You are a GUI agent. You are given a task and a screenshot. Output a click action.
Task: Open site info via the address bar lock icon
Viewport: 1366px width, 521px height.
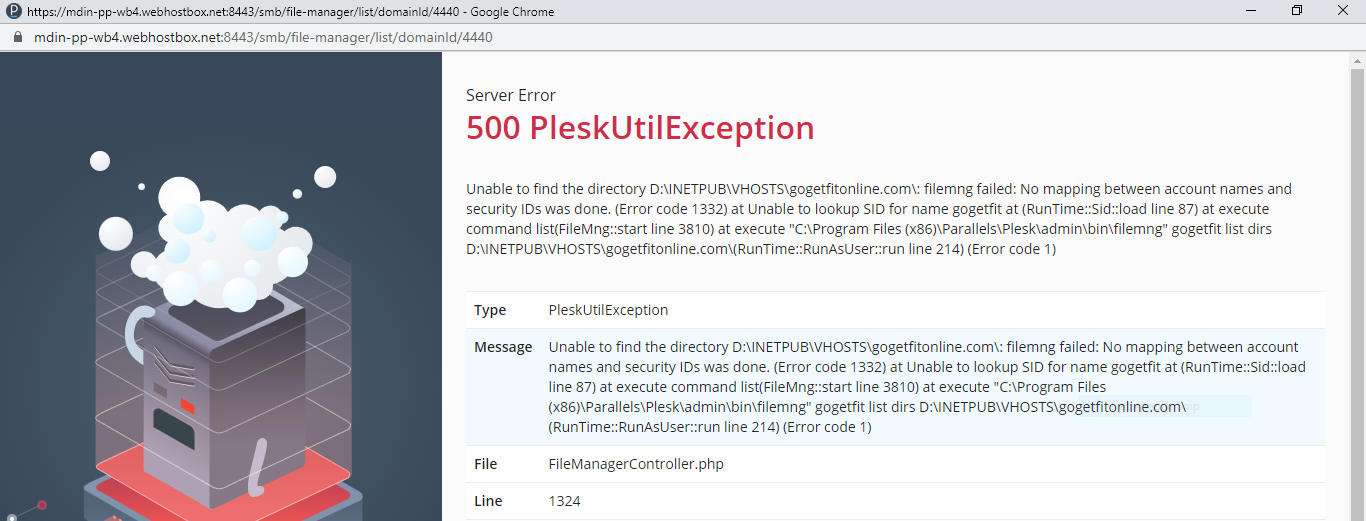(x=15, y=37)
